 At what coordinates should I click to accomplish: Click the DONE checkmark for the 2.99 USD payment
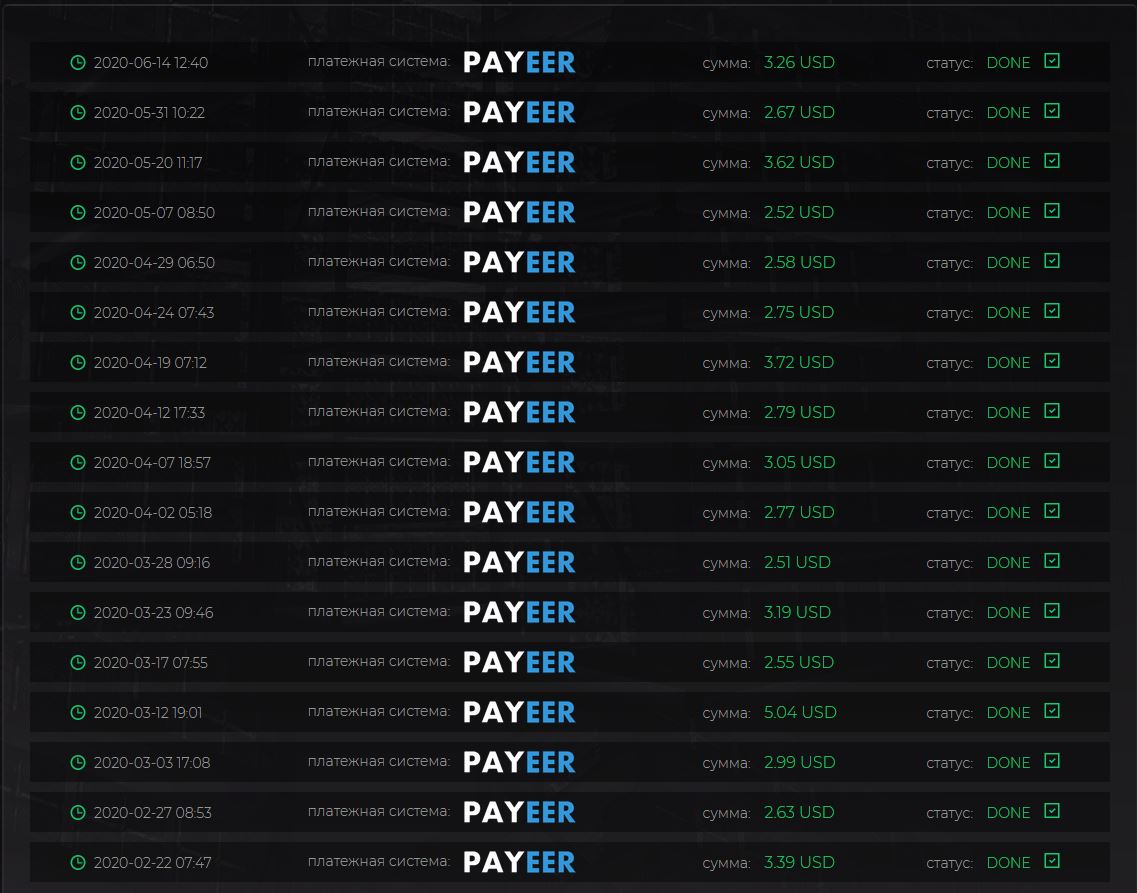point(1051,761)
